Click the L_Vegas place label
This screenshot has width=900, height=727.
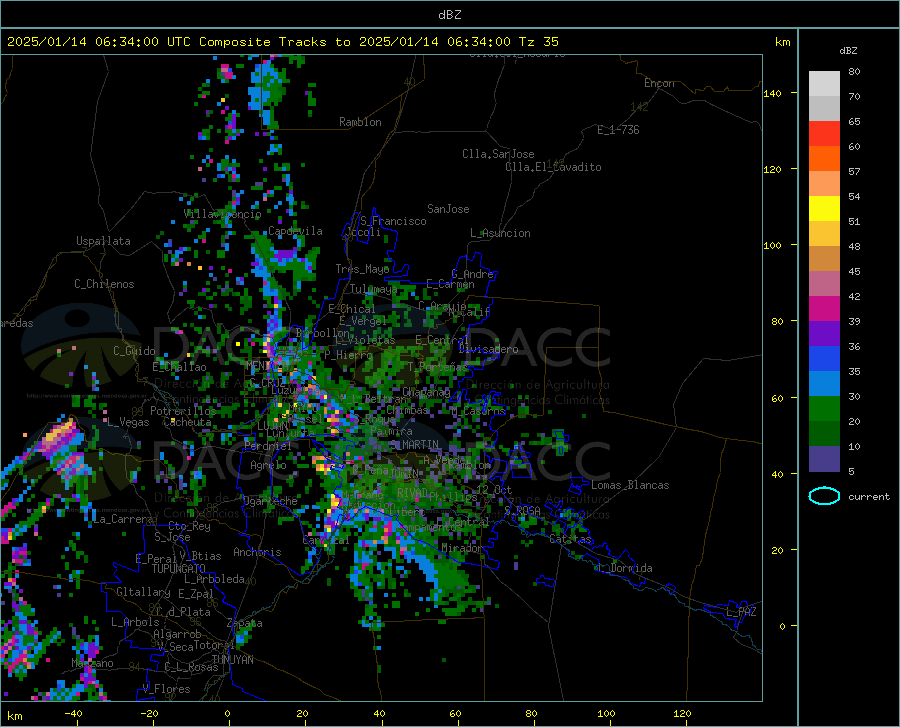tap(128, 422)
